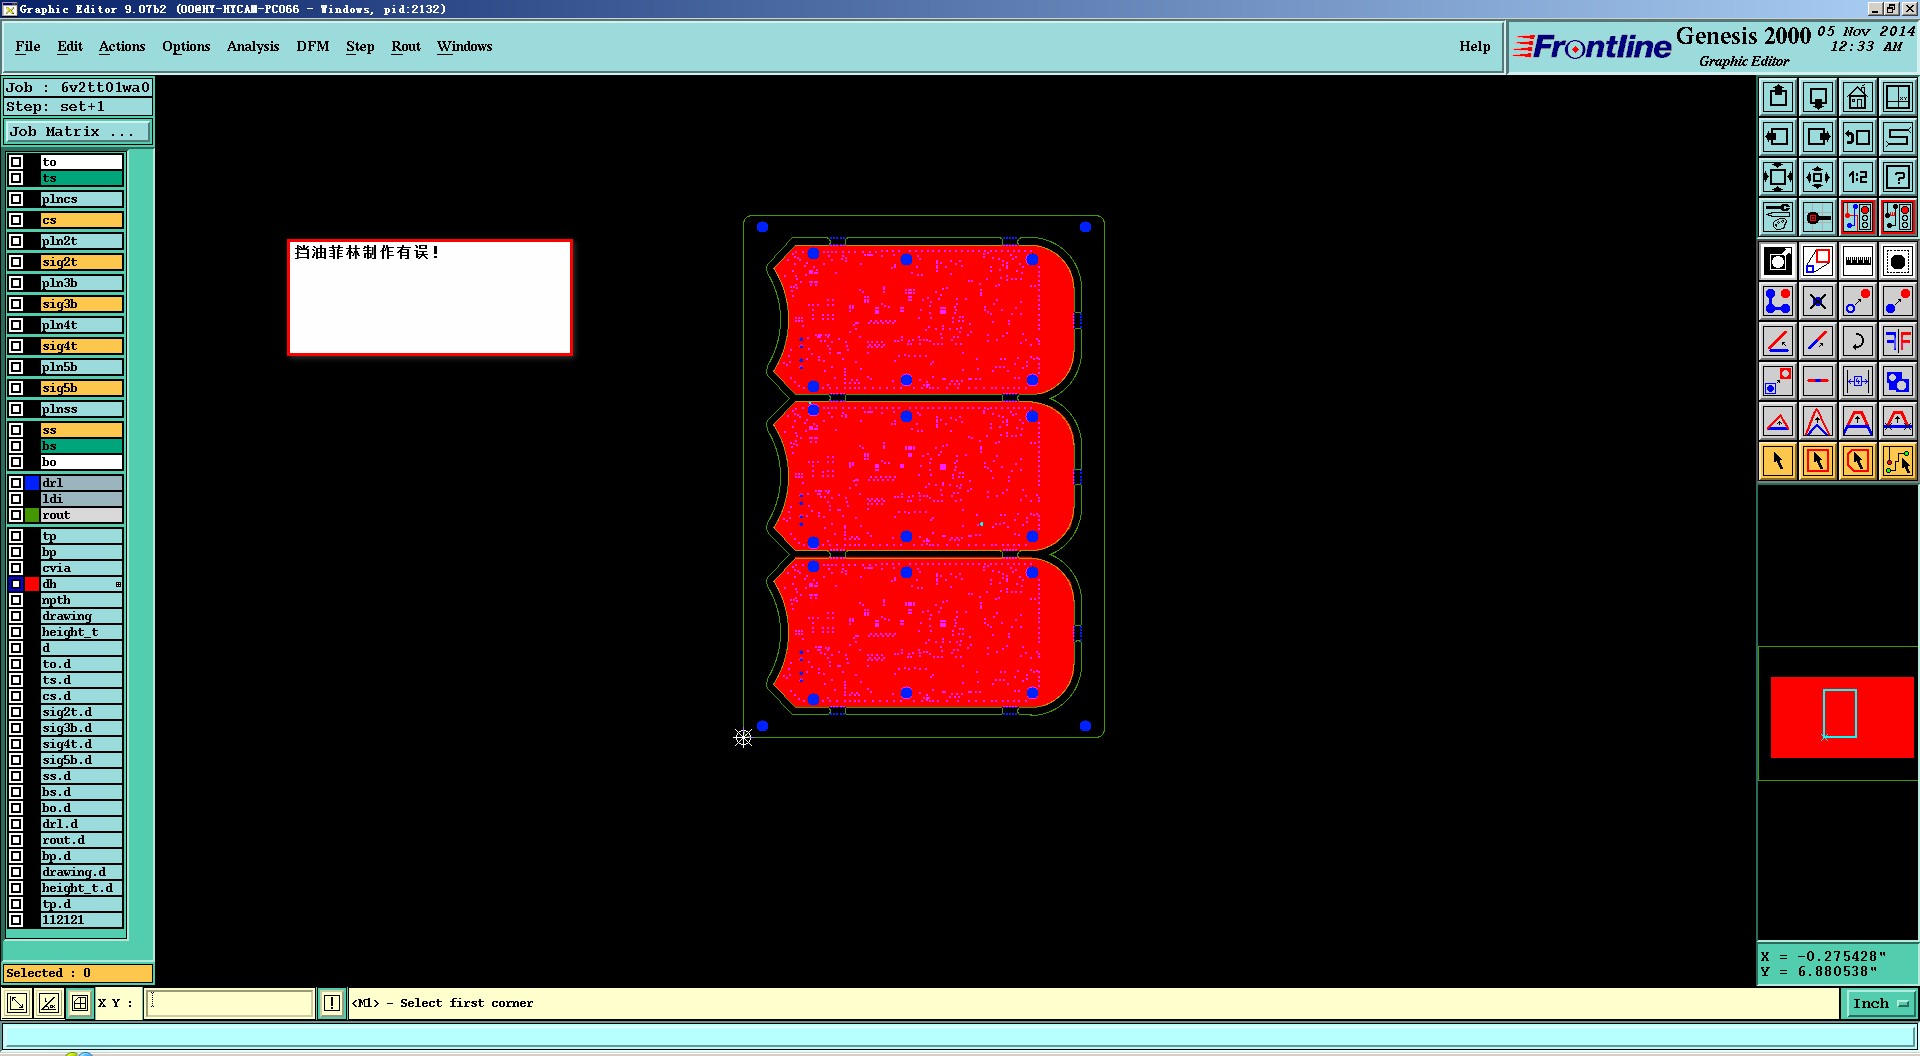Select layer name height_t

tap(82, 632)
